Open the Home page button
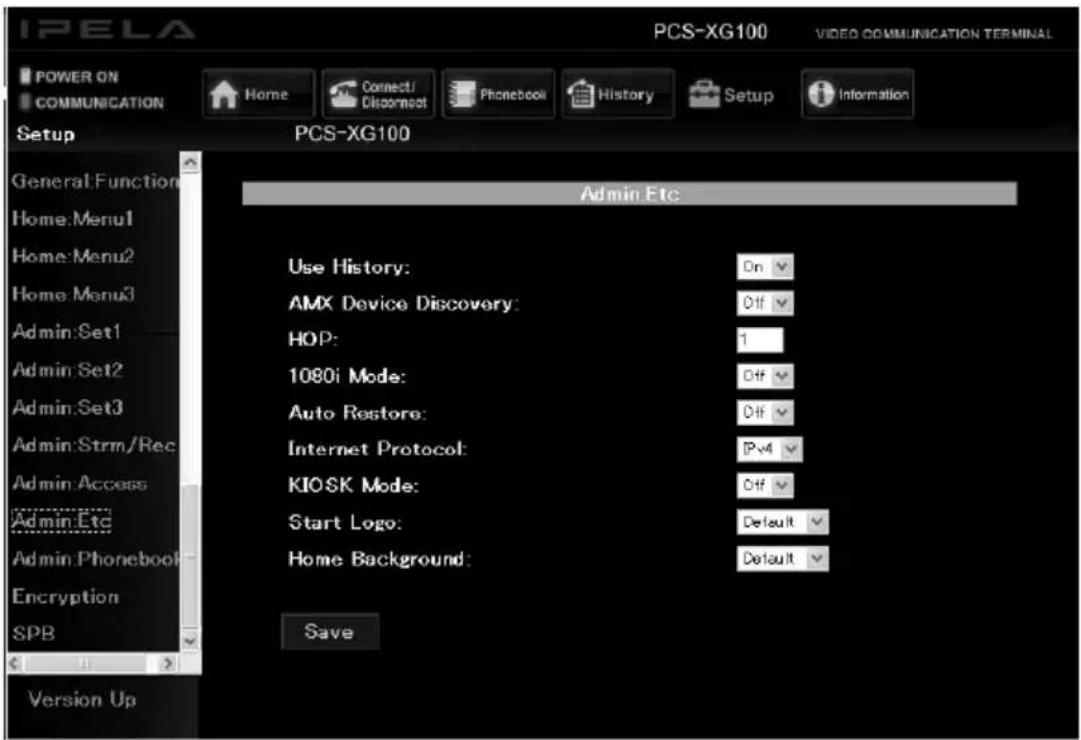 [x=259, y=94]
